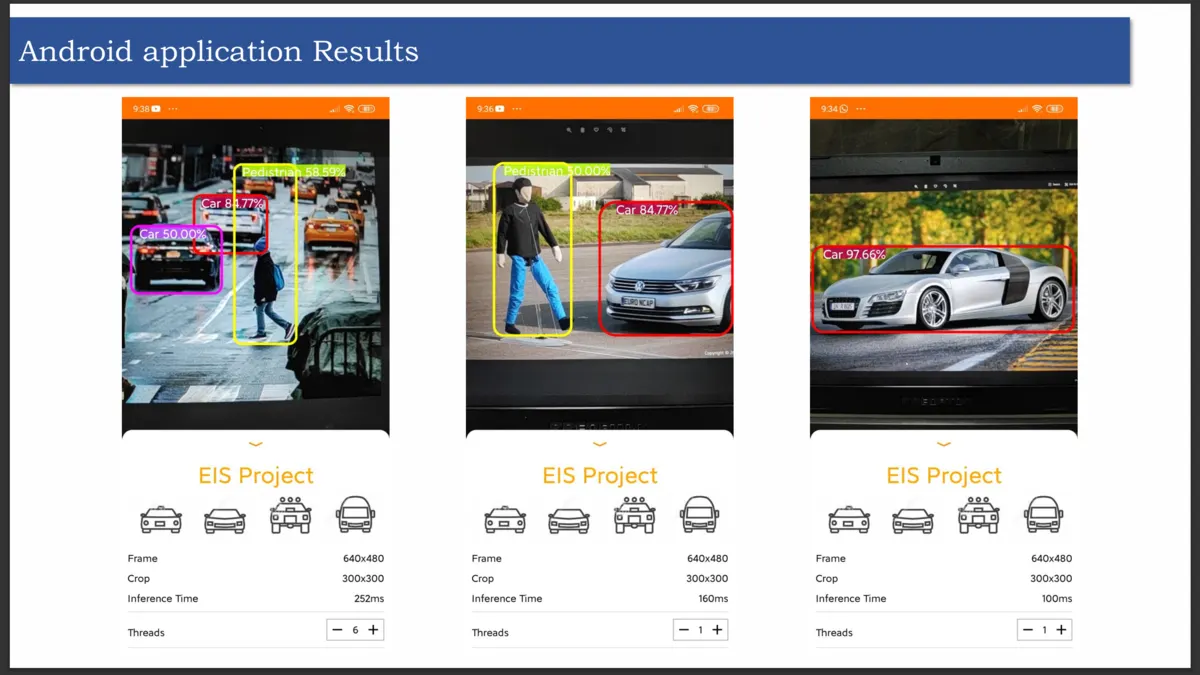The image size is (1200, 675).
Task: Click the van icon in the 9:34 phone
Action: tap(1043, 514)
